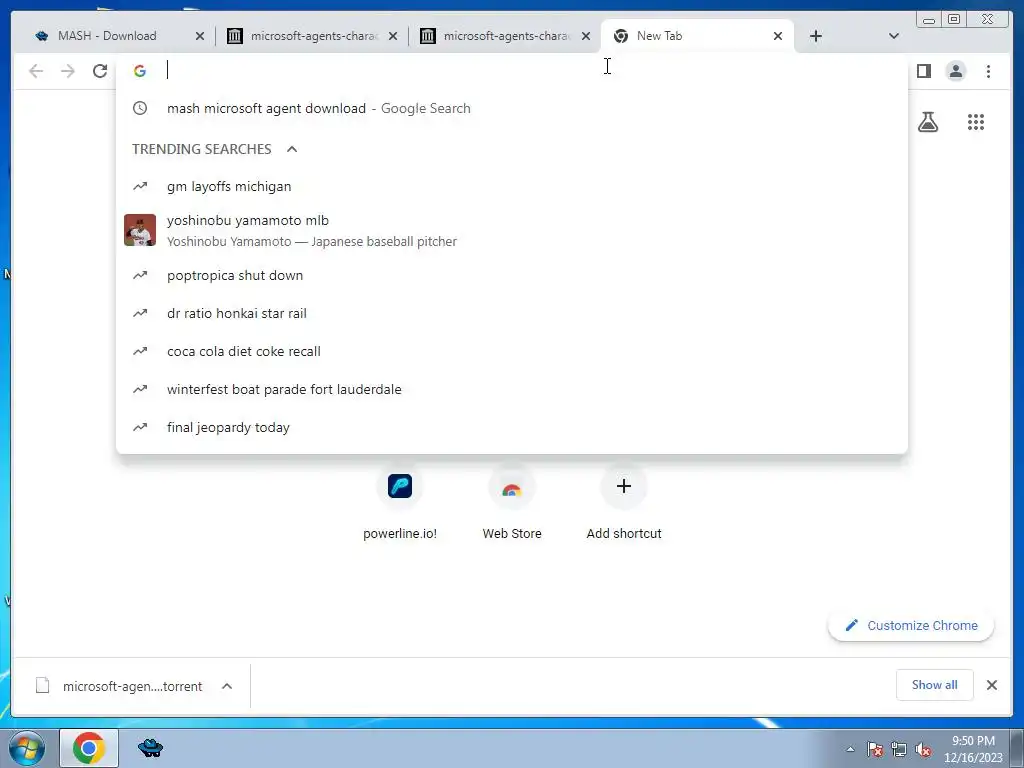Minimize the Chrome window

(x=928, y=20)
